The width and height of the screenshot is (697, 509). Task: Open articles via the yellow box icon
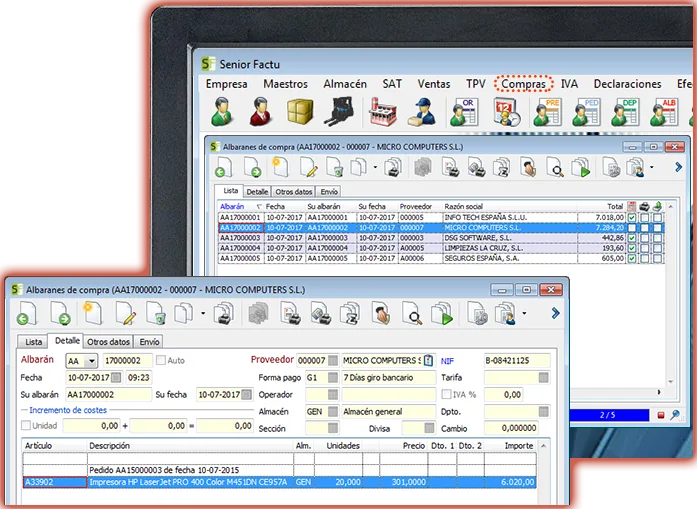(300, 112)
